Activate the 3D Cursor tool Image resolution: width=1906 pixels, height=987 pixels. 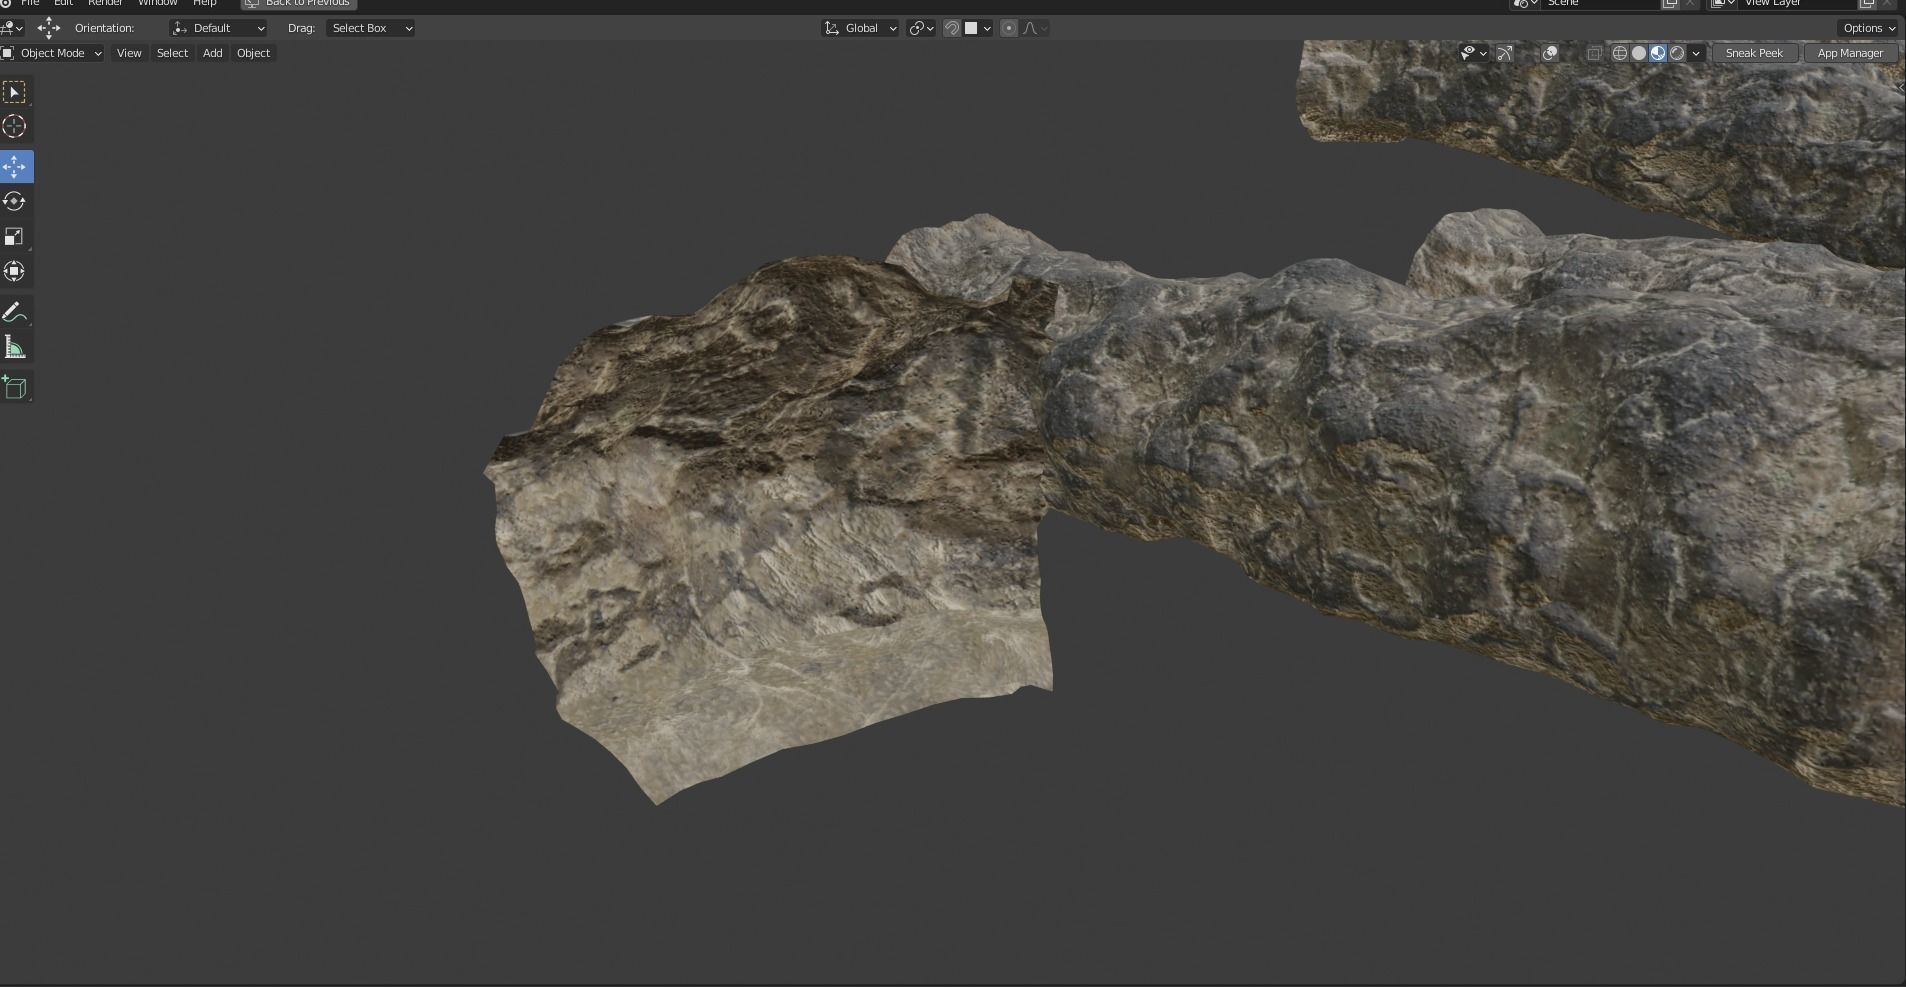15,126
